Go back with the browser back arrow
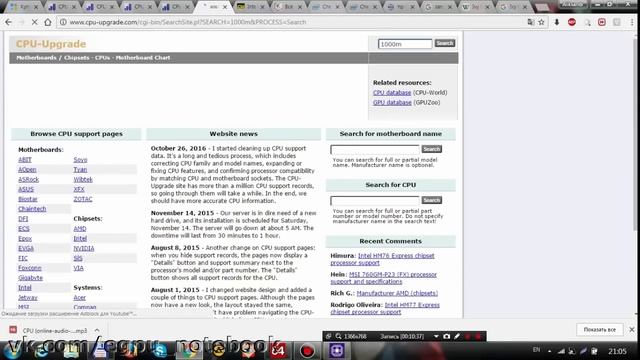 point(8,22)
